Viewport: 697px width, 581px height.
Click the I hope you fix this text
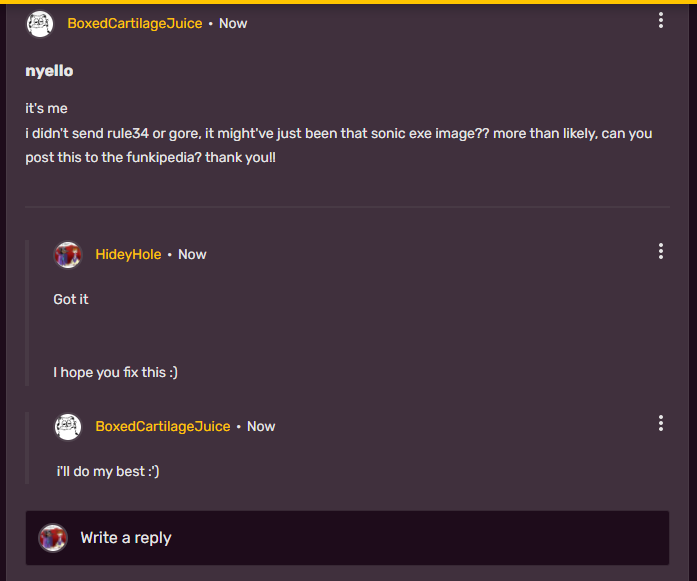tap(115, 373)
